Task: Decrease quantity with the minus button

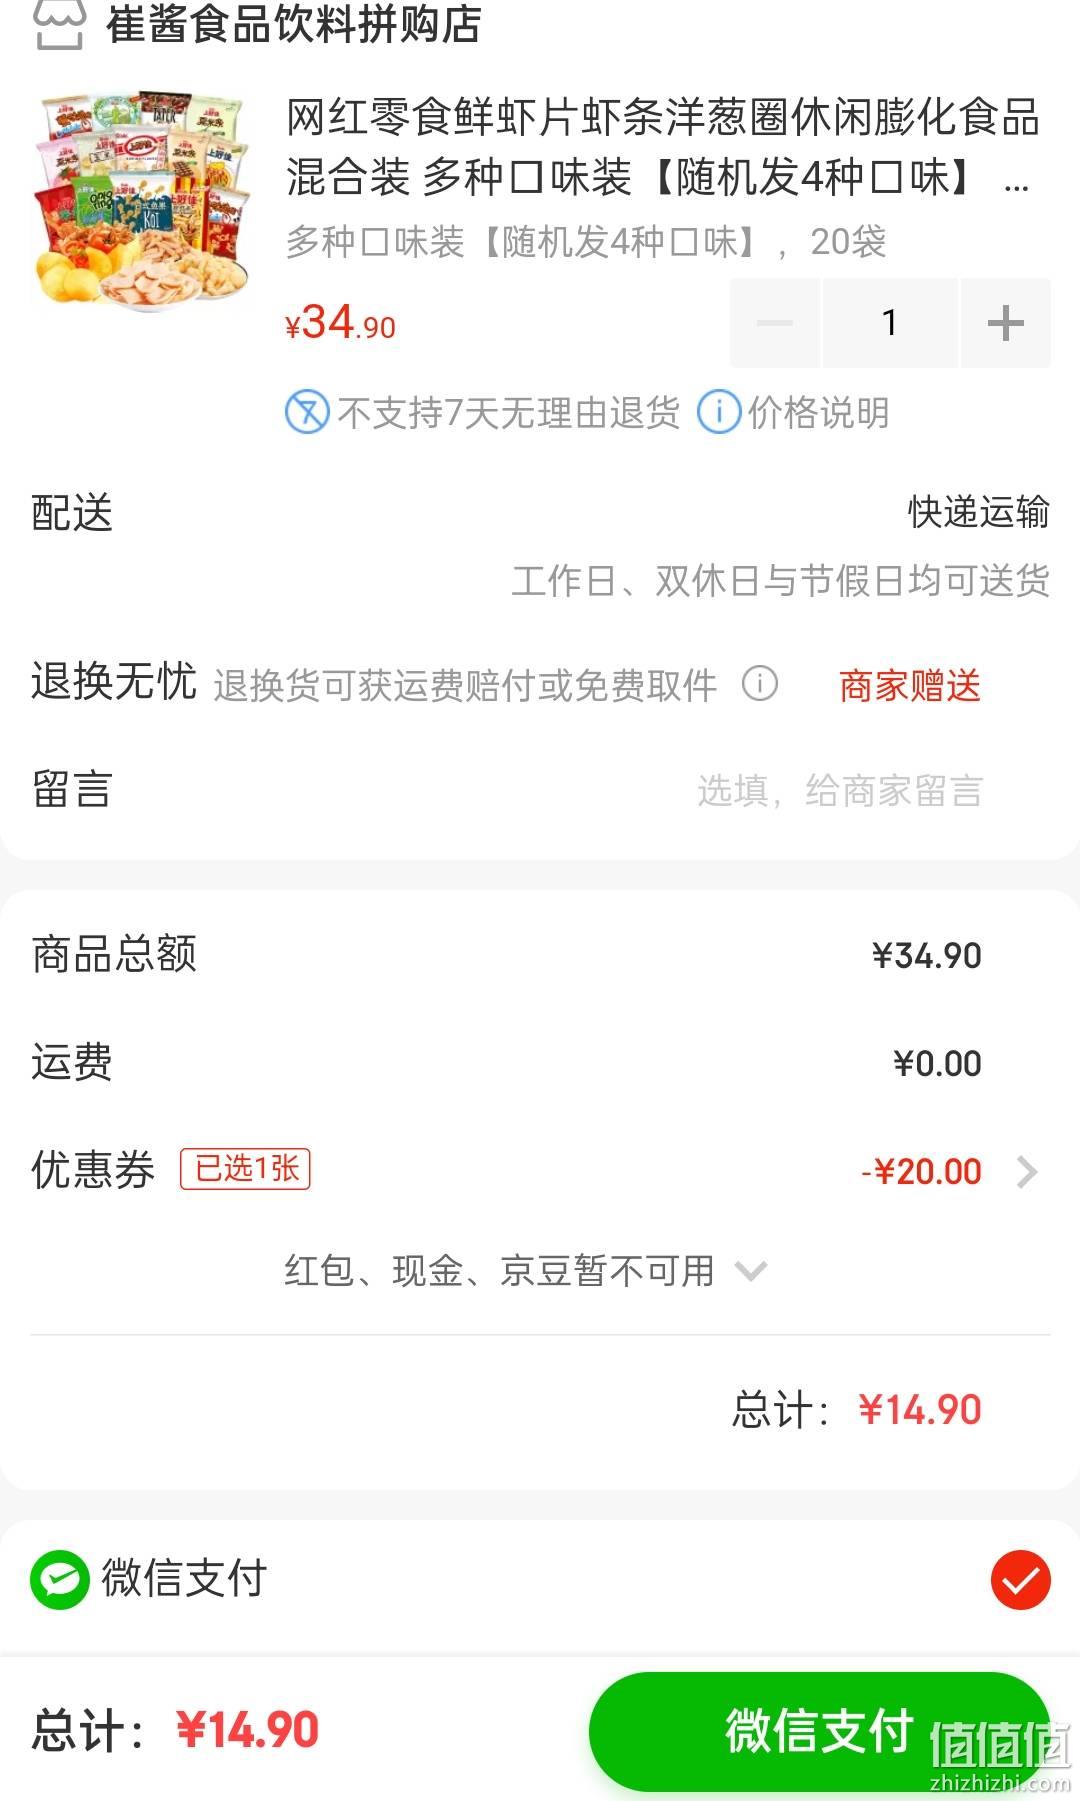Action: (775, 323)
